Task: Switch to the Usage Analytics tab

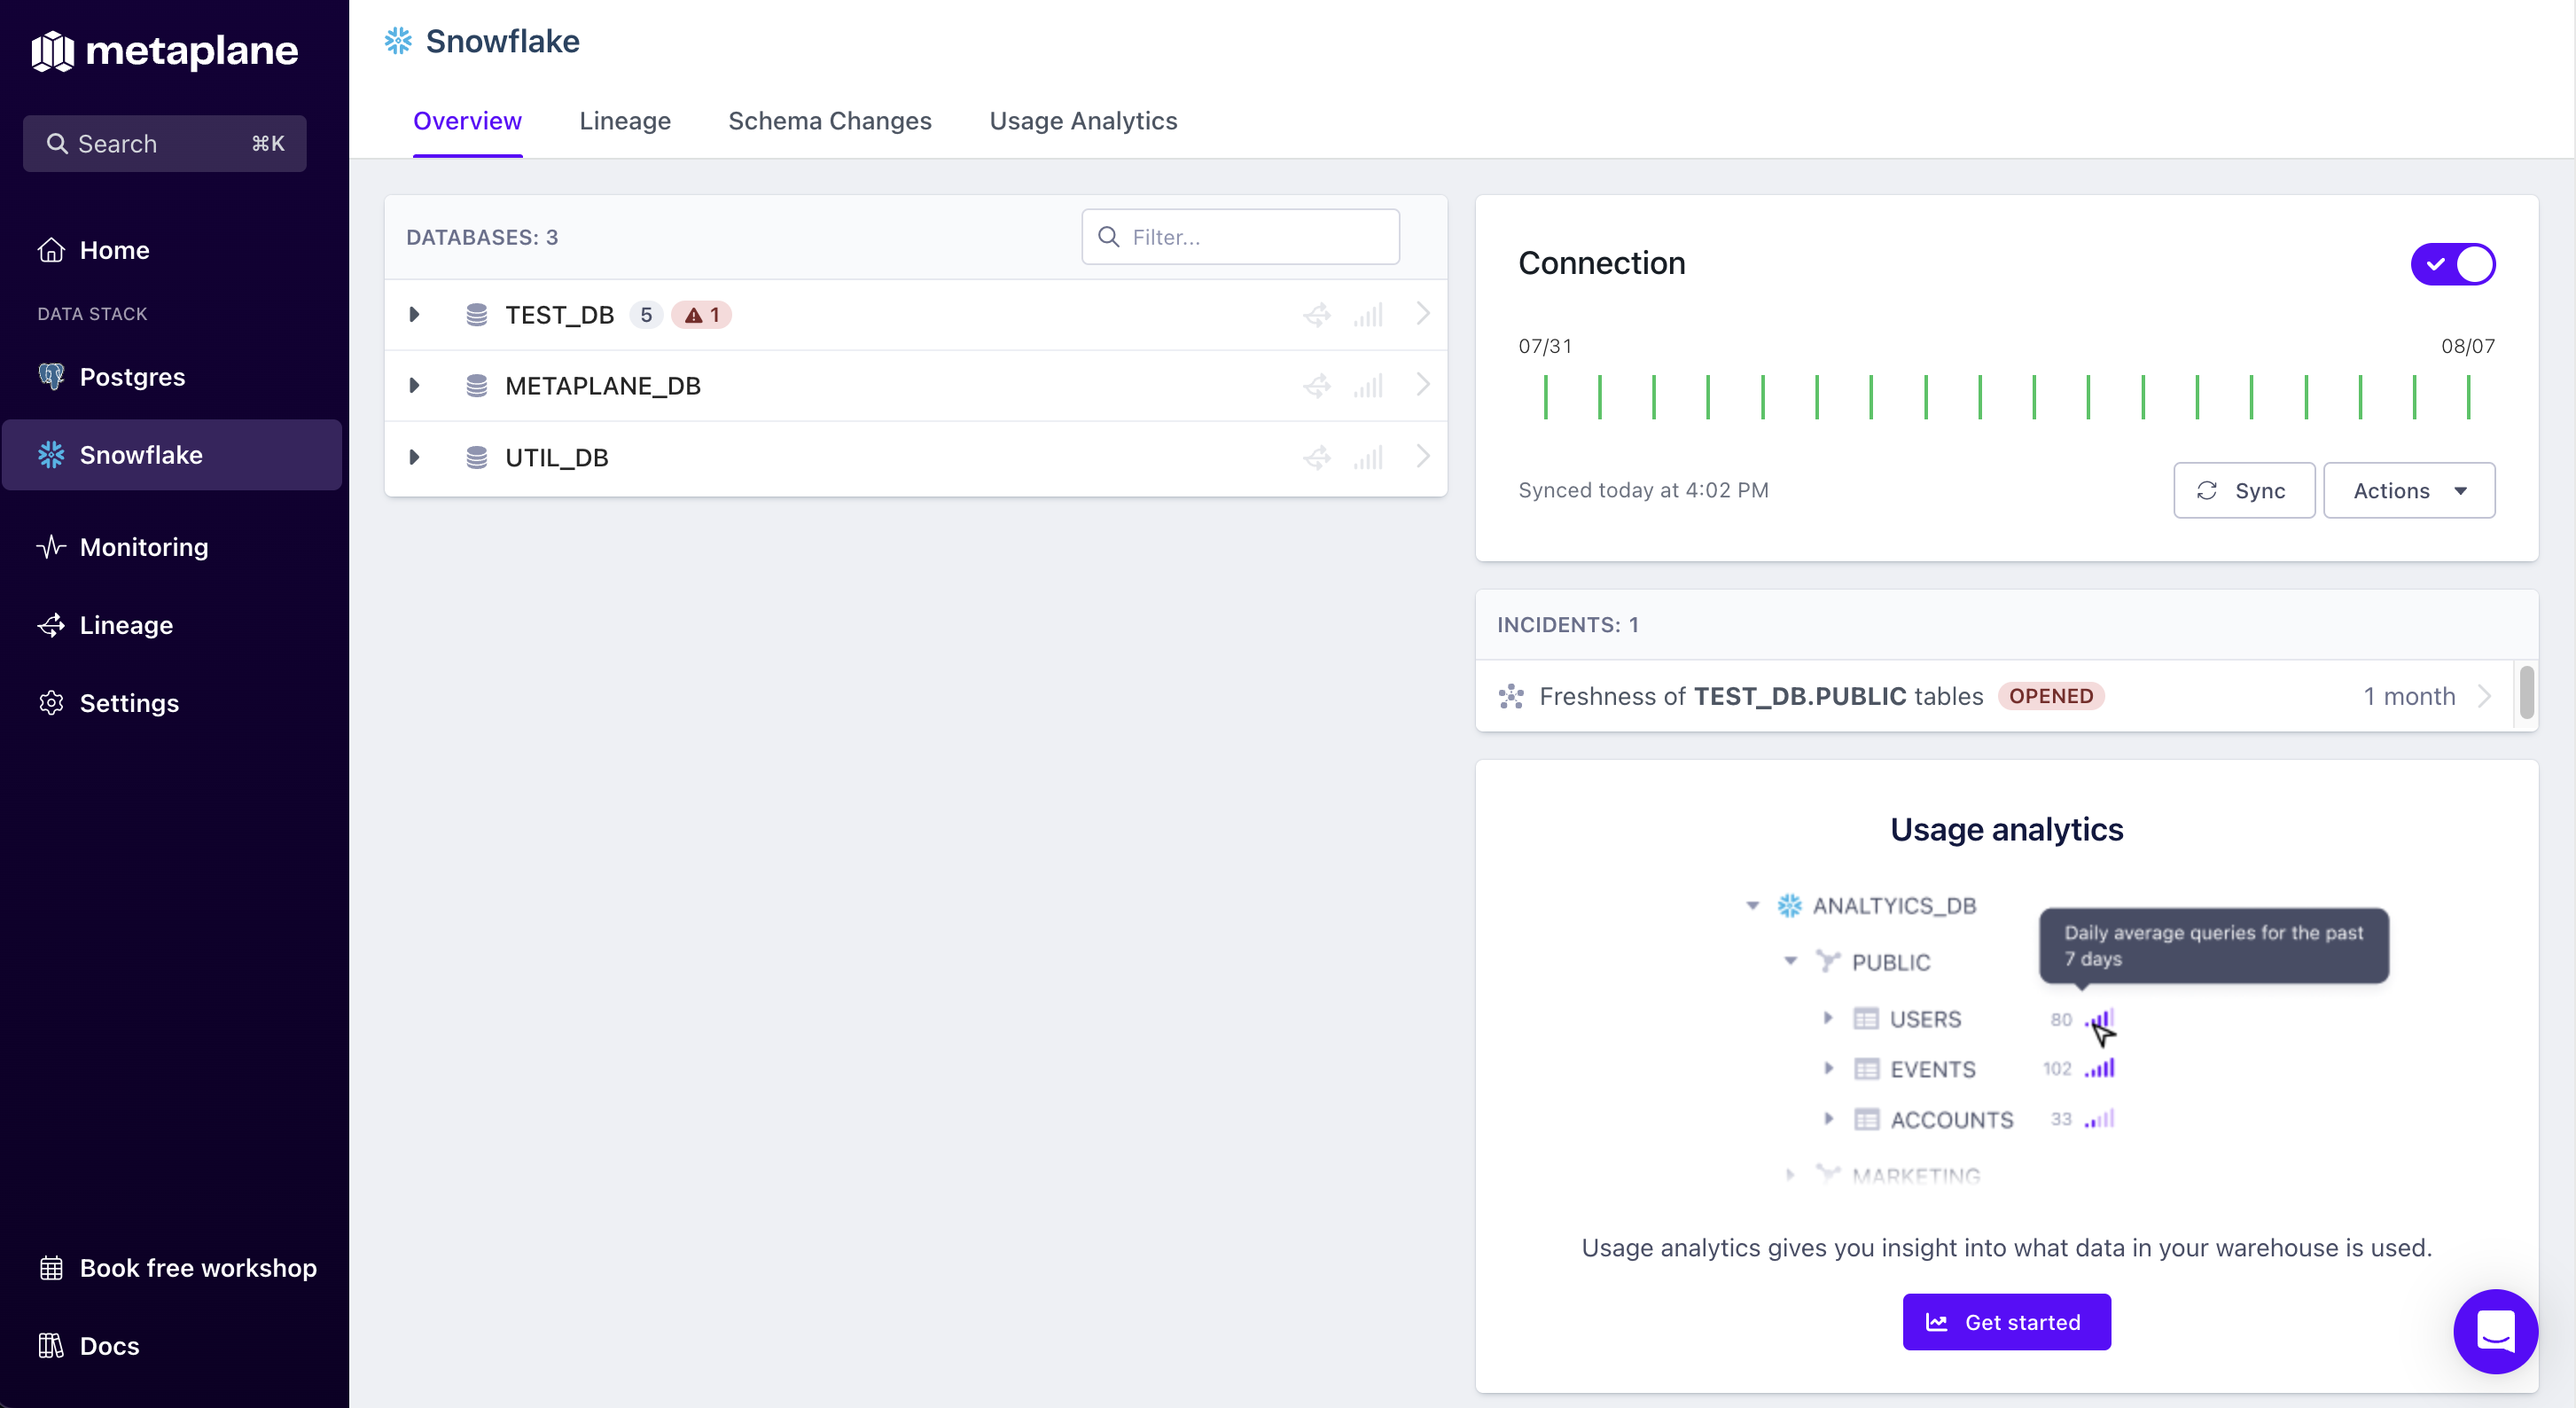Action: (1083, 121)
